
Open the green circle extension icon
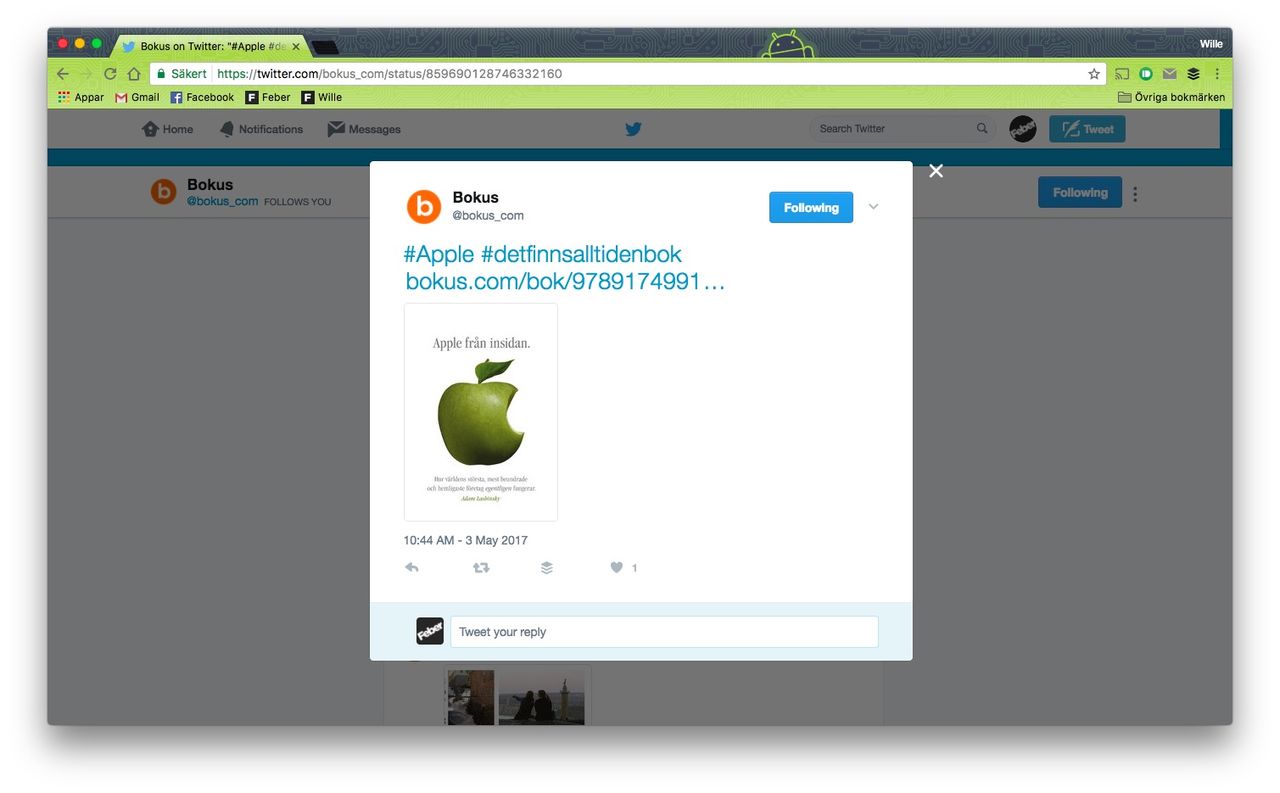1146,74
